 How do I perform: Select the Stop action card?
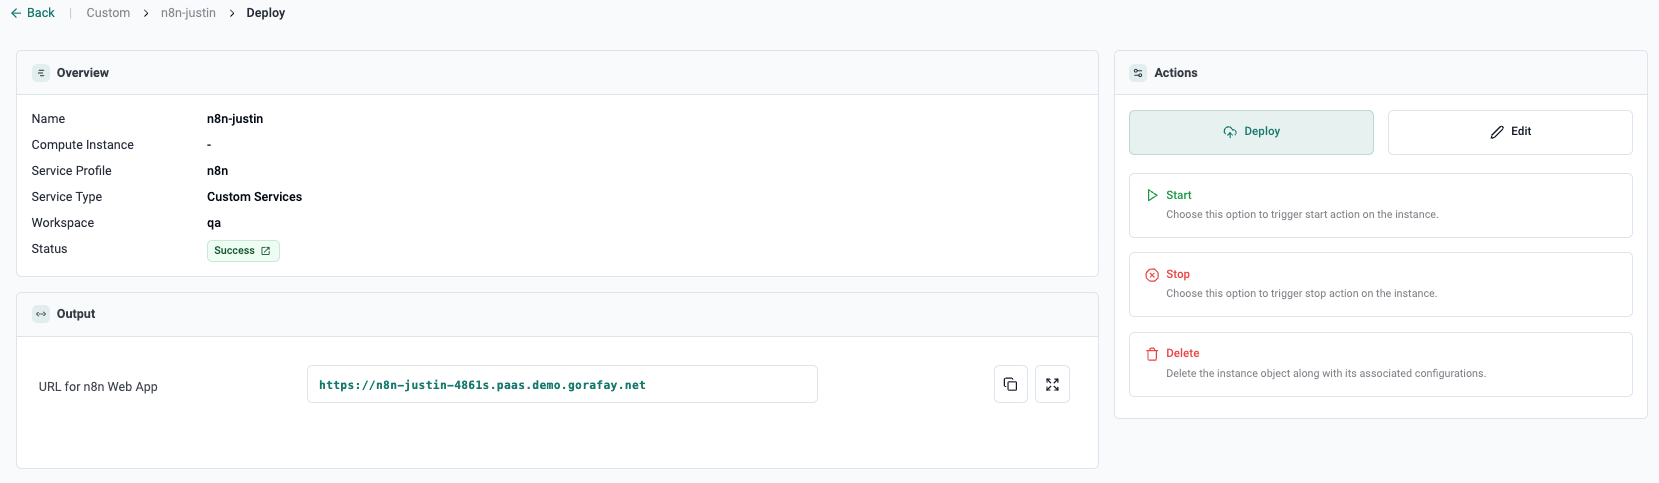click(1380, 285)
